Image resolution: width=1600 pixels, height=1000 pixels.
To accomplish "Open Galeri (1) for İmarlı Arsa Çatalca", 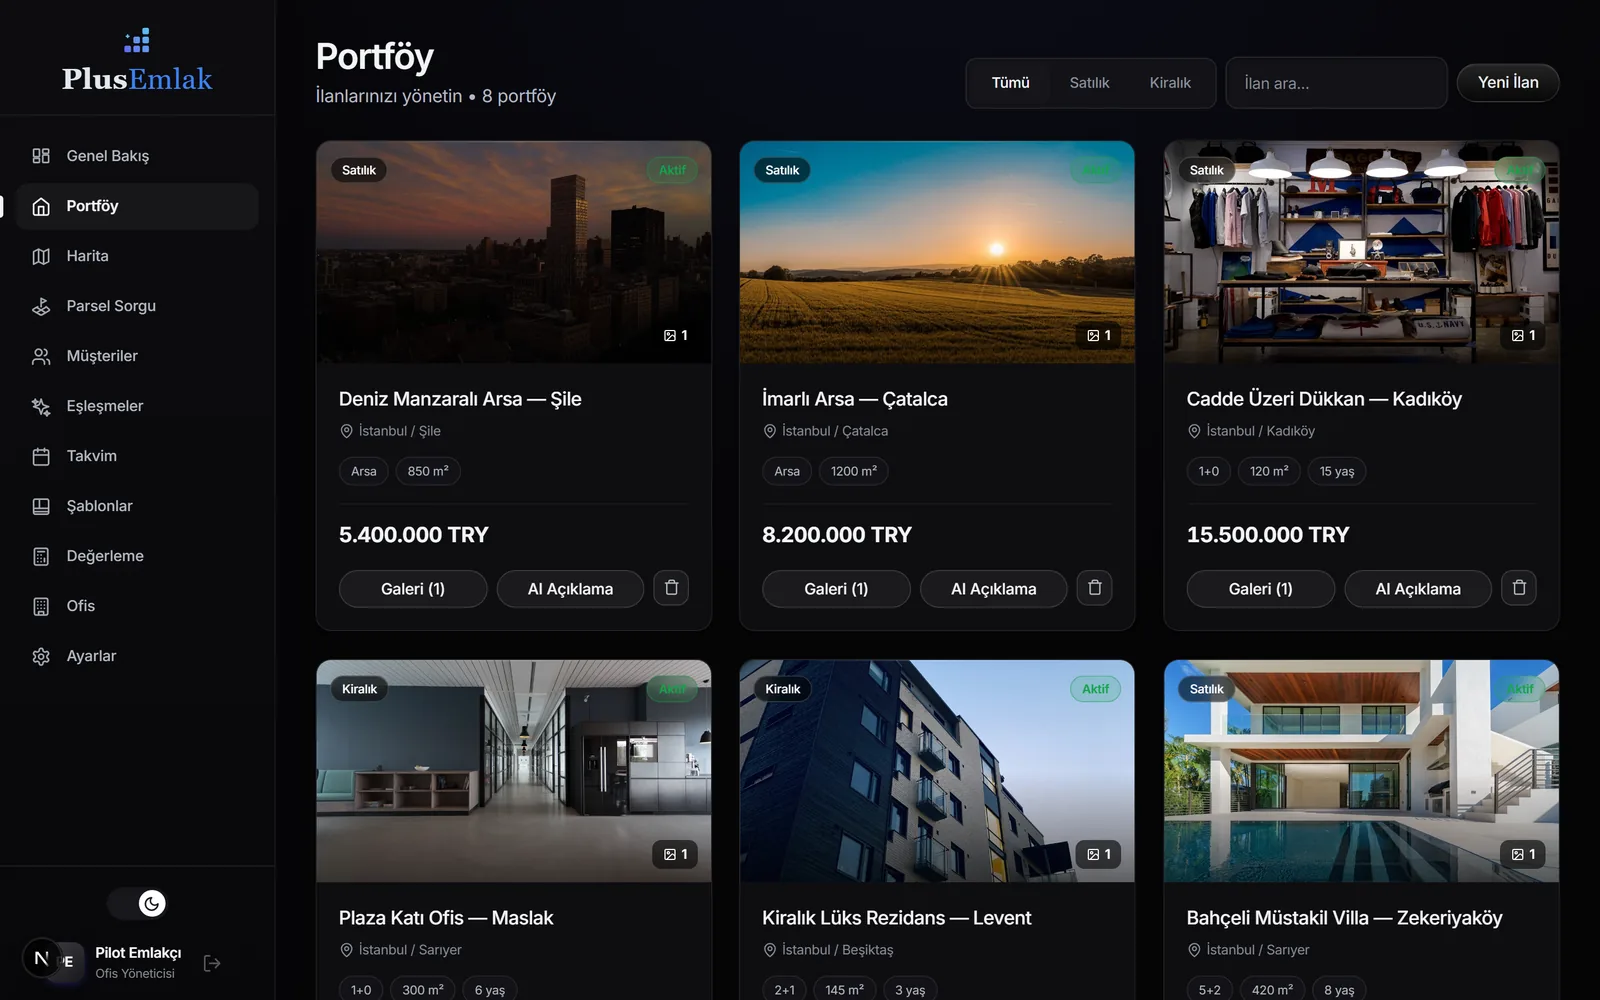I will (x=836, y=589).
